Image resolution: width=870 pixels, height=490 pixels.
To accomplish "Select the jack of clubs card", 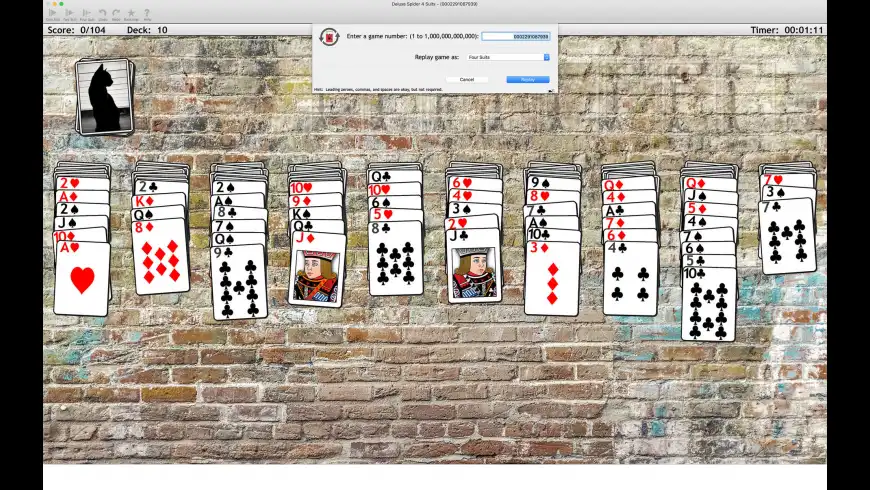I will pyautogui.click(x=473, y=266).
